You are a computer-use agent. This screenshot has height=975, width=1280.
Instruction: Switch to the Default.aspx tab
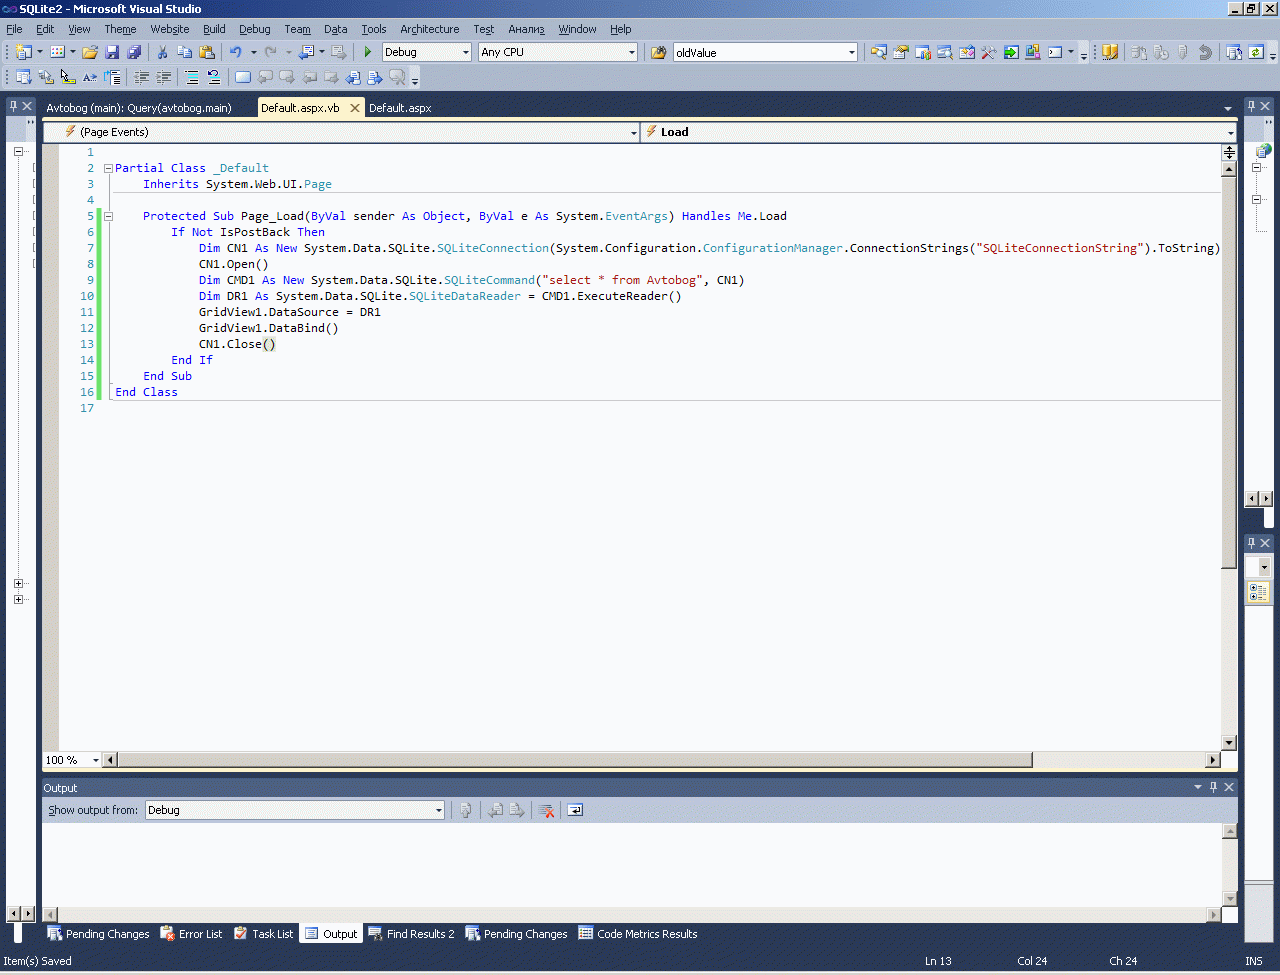click(x=400, y=108)
